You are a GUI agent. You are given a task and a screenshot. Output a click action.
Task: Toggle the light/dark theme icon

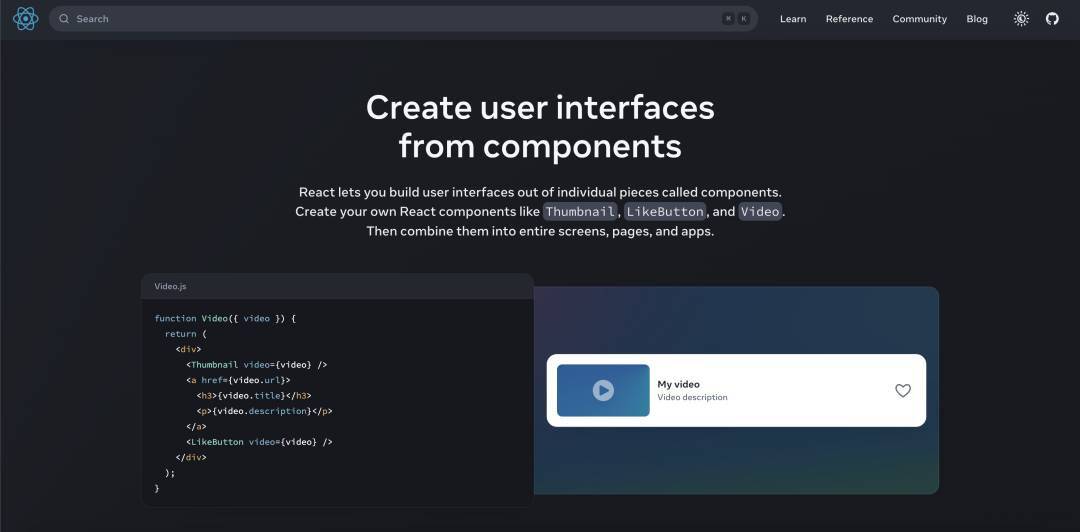pyautogui.click(x=1021, y=19)
